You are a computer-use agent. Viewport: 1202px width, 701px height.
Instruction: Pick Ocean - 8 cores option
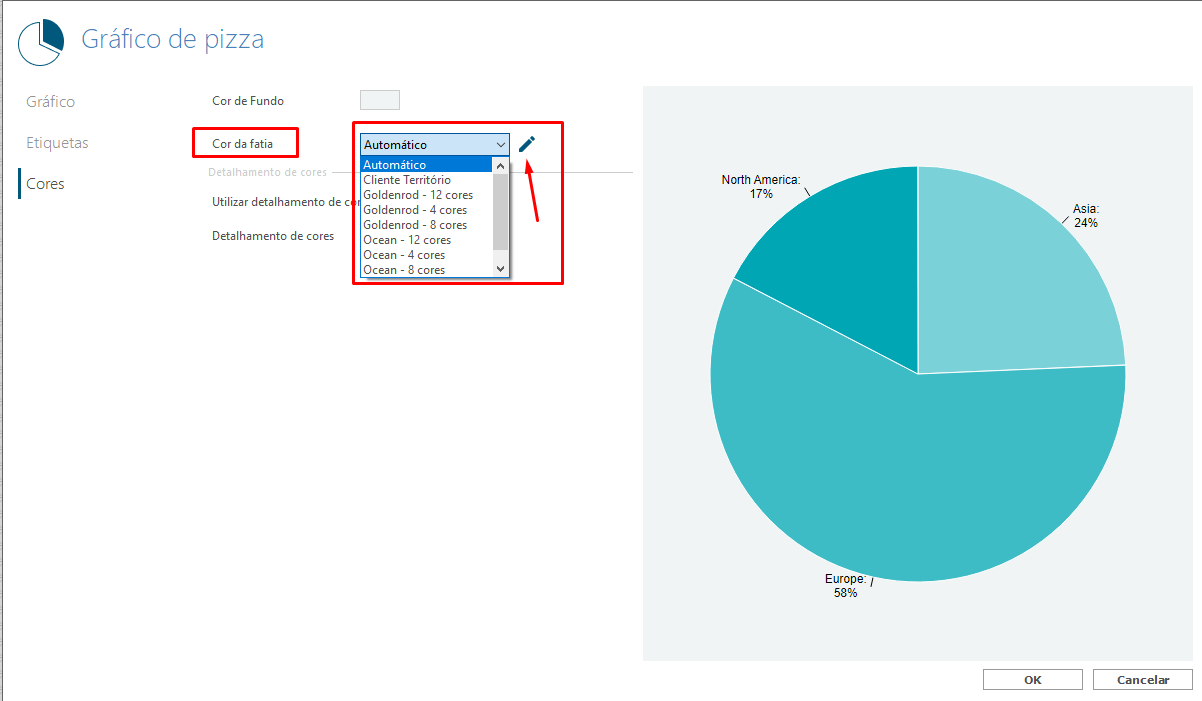pyautogui.click(x=404, y=270)
